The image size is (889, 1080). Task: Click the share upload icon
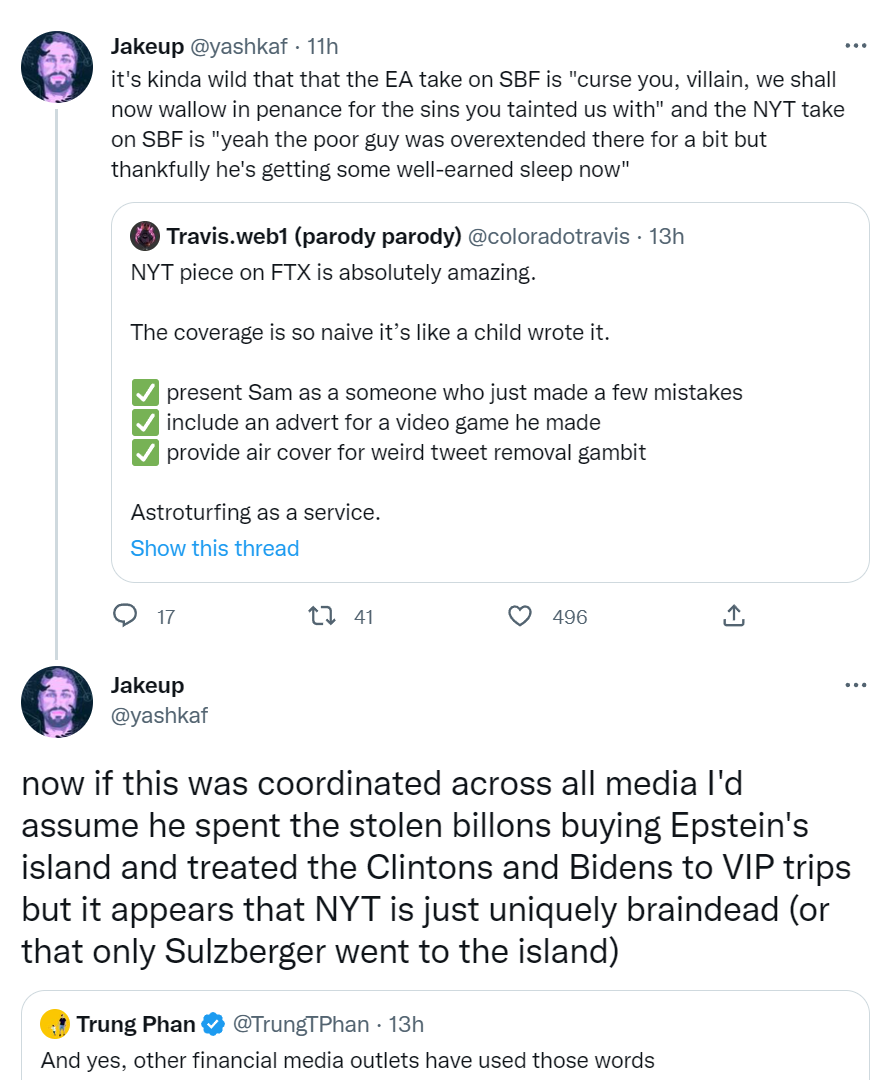(x=733, y=616)
